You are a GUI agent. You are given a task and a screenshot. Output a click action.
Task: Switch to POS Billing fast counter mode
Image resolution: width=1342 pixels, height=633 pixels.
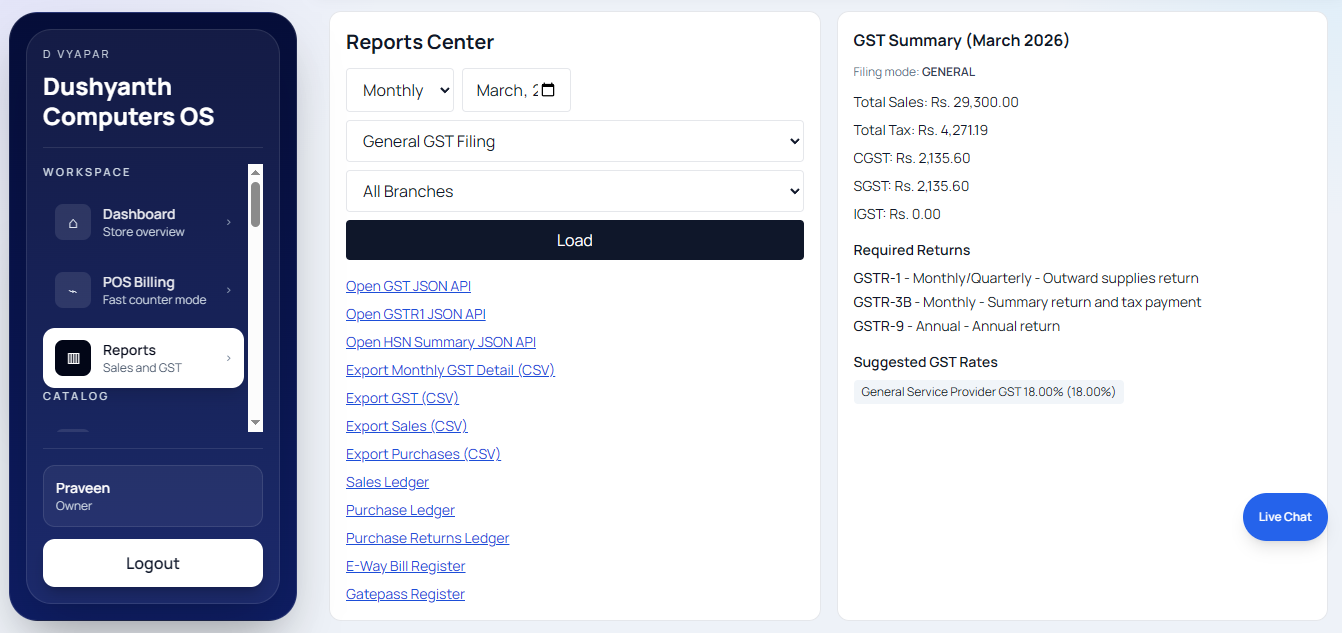140,290
